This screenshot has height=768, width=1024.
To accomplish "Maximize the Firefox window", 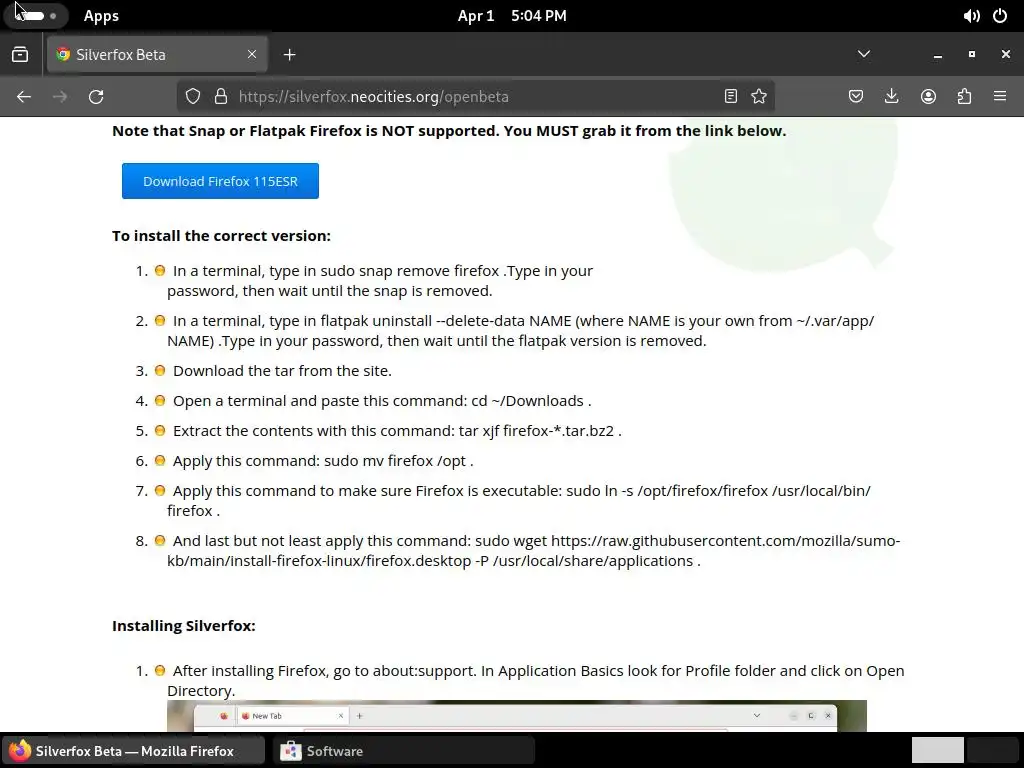I will (x=972, y=54).
